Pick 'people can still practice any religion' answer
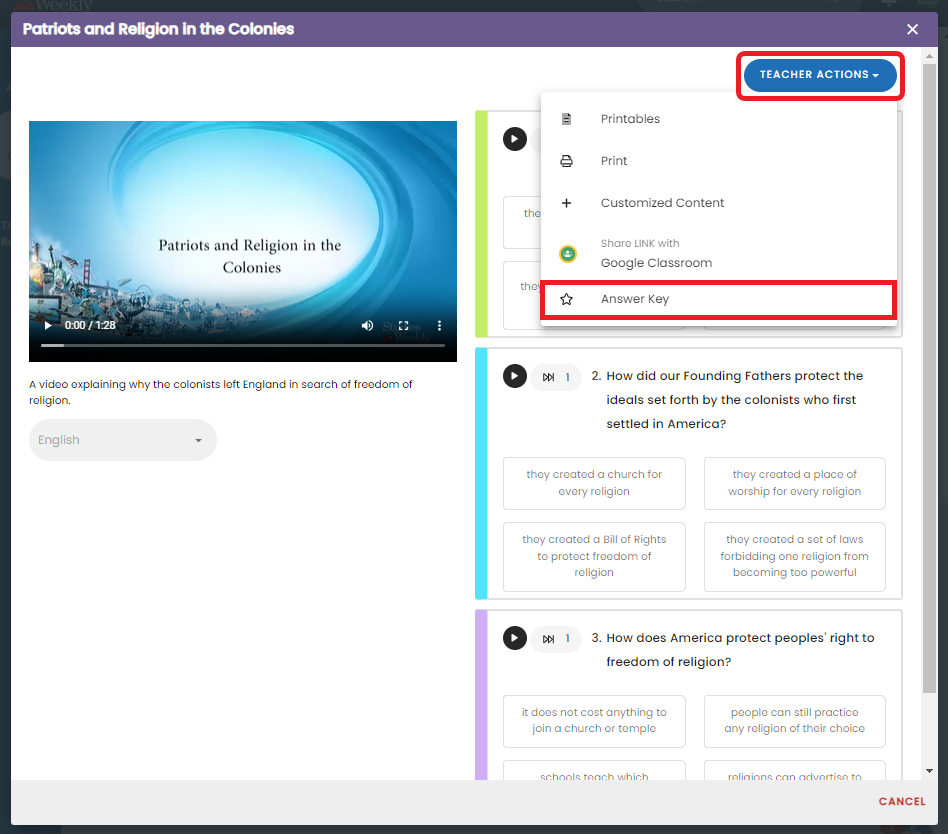Viewport: 948px width, 834px height. pos(794,720)
